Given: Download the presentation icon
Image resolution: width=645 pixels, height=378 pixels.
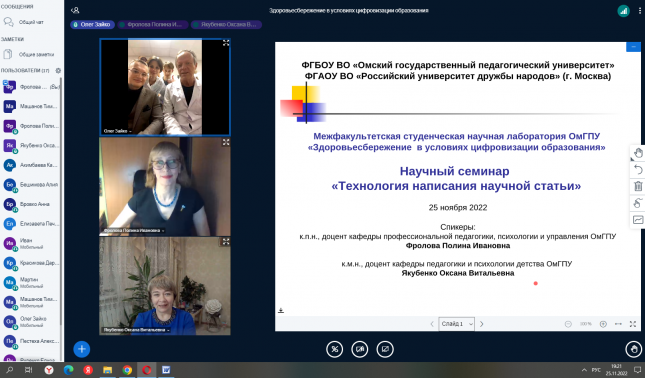Looking at the screenshot, I should [x=281, y=311].
